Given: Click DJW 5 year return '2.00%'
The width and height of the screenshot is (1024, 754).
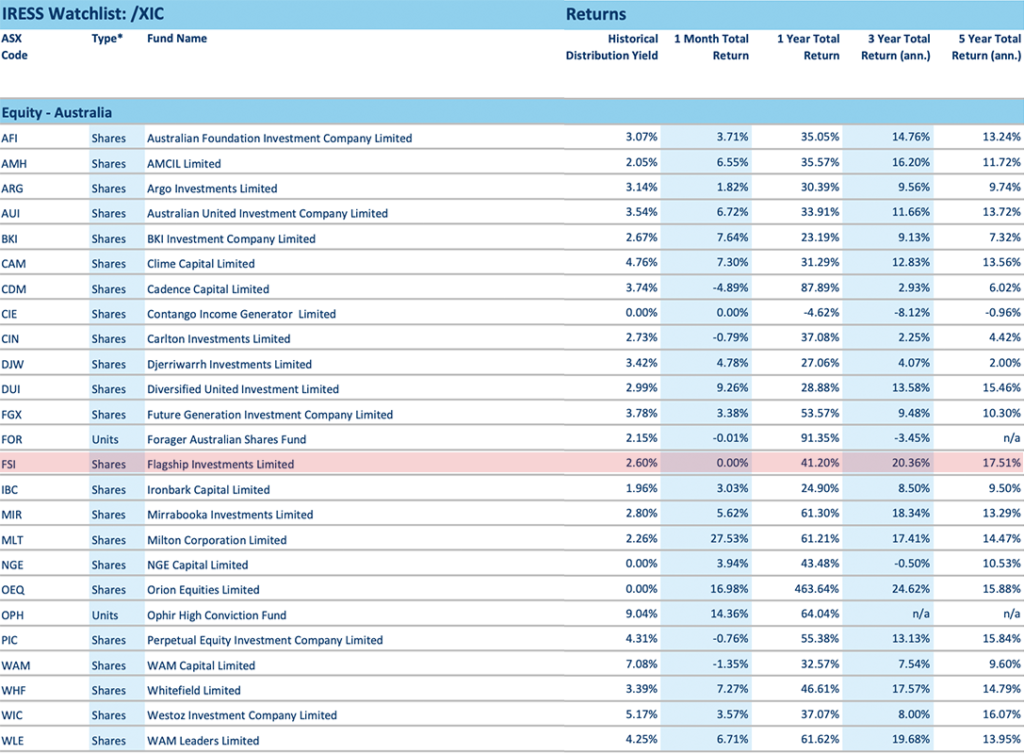Looking at the screenshot, I should tap(1005, 363).
